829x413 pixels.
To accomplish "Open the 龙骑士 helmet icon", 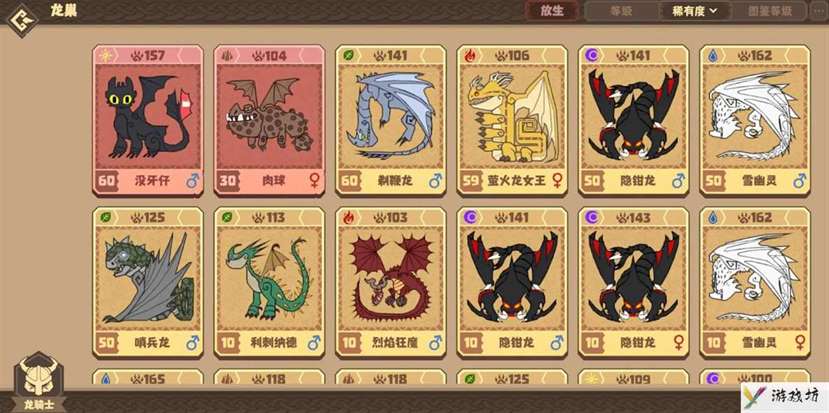I will click(x=38, y=378).
